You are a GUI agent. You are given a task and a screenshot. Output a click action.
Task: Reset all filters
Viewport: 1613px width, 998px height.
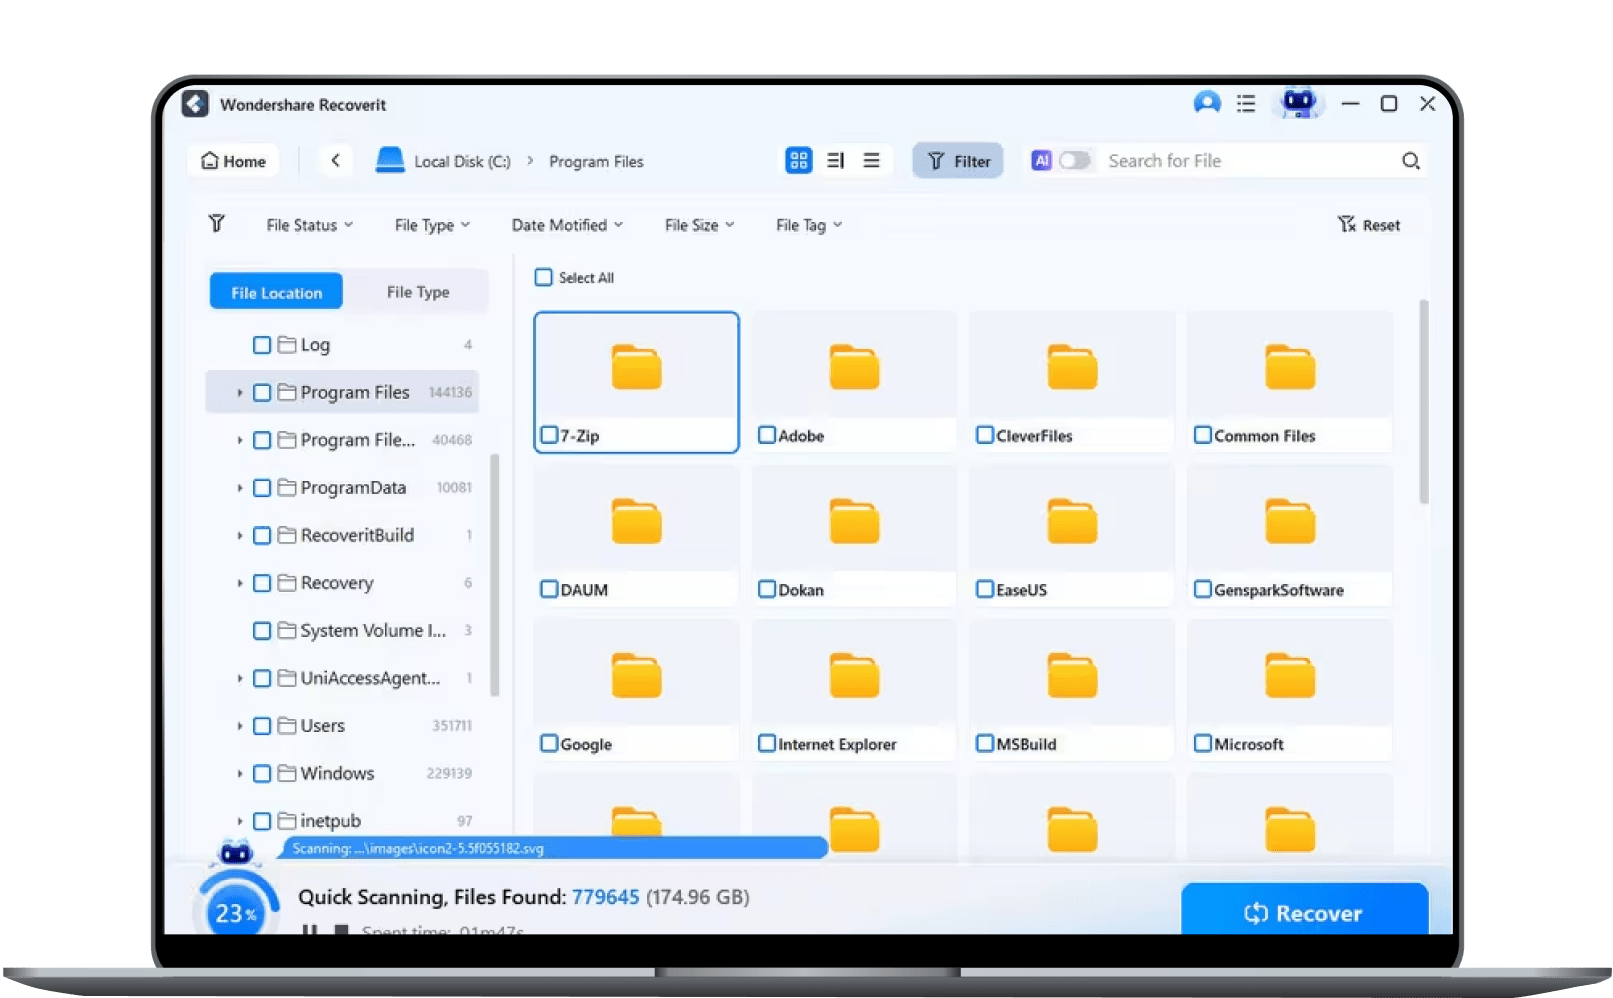pos(1369,225)
